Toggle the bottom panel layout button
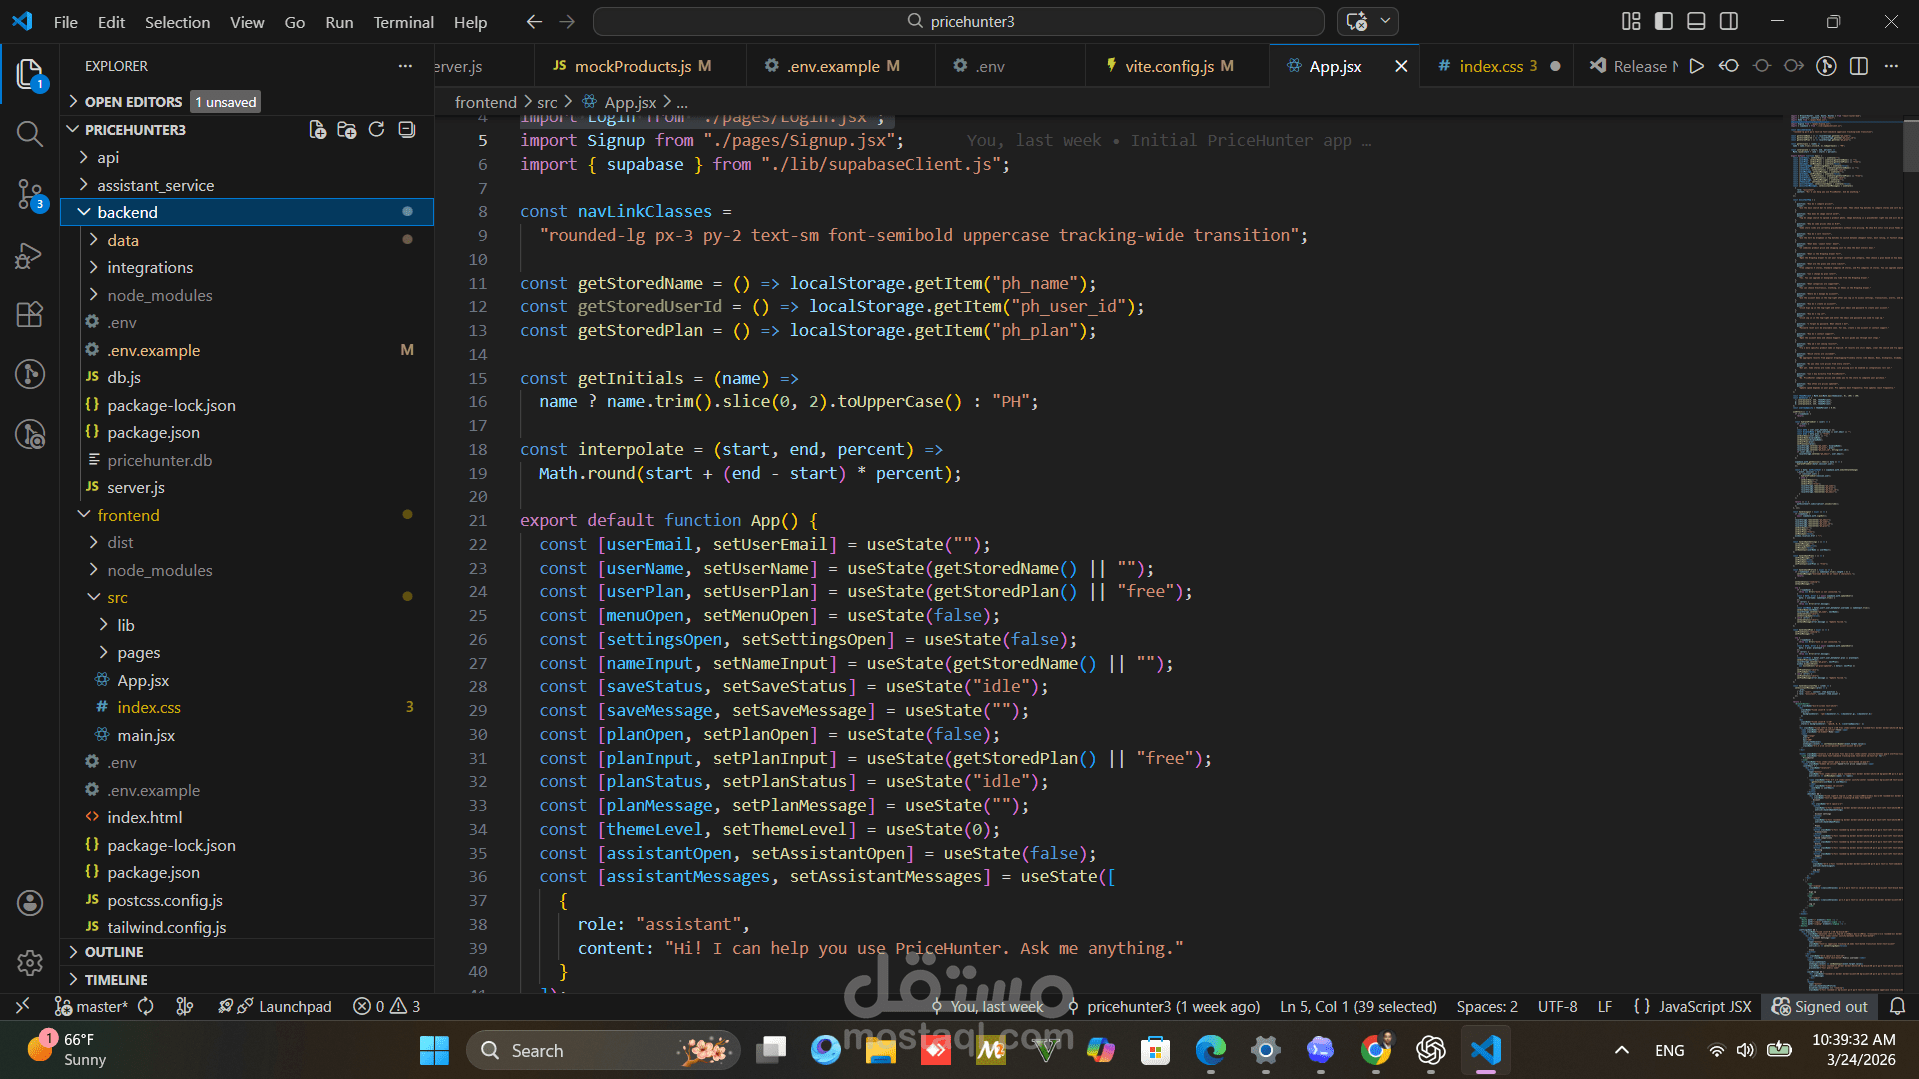Image resolution: width=1919 pixels, height=1079 pixels. (x=1696, y=21)
